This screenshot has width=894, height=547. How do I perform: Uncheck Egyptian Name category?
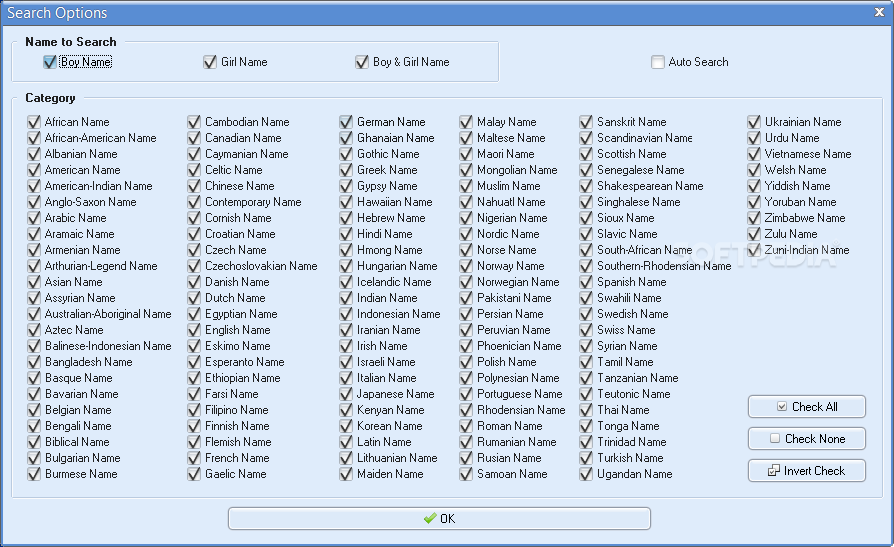coord(194,314)
